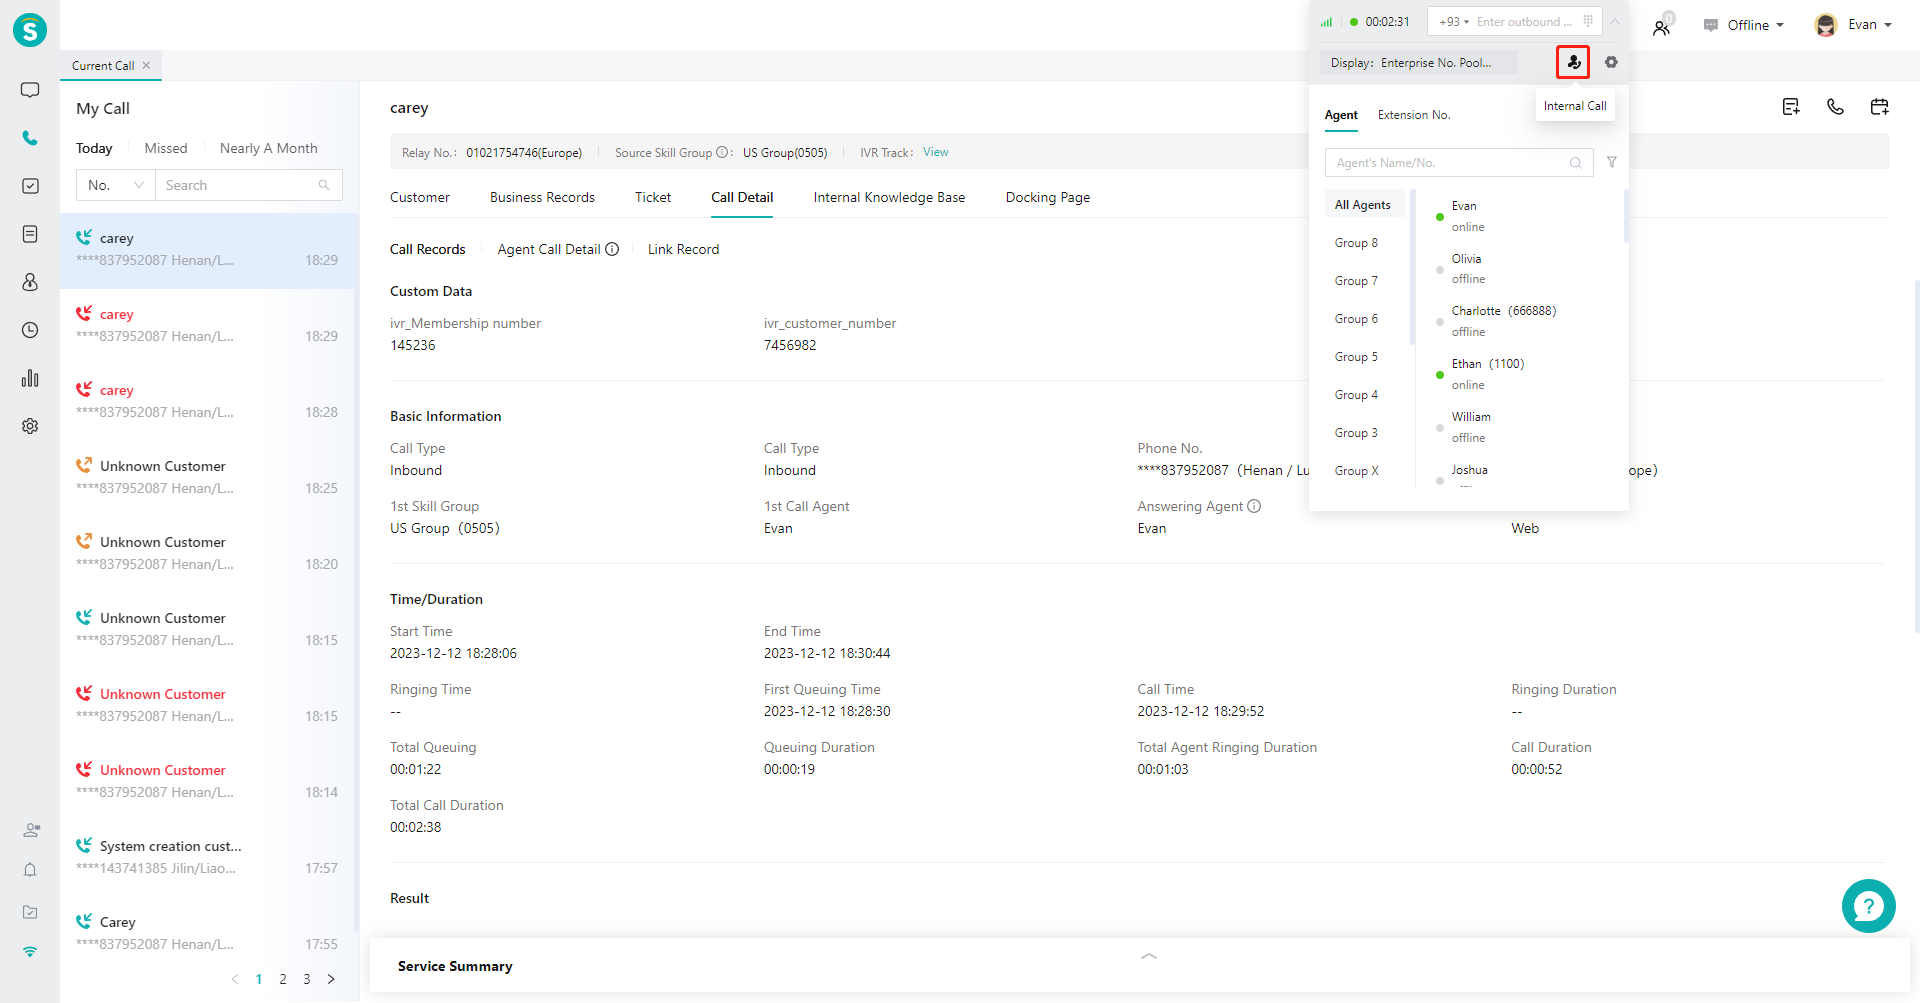Open the customer person icon in sidebar
This screenshot has width=1920, height=1003.
pyautogui.click(x=30, y=282)
